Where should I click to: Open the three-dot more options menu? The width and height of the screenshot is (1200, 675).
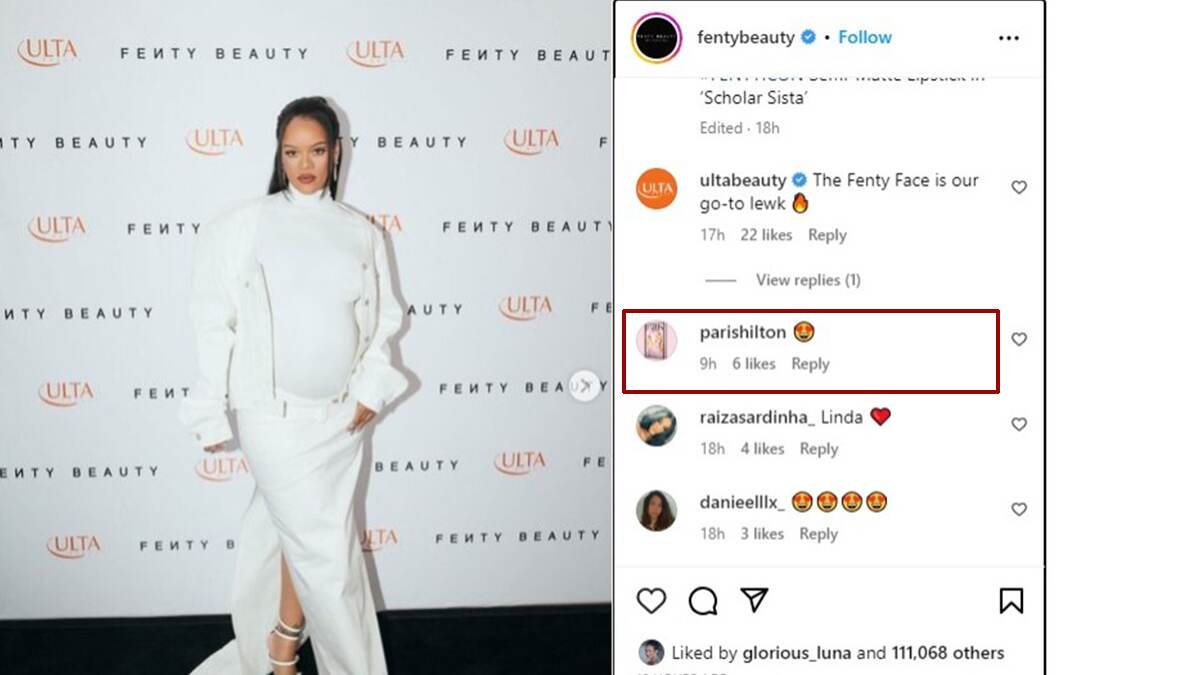1008,38
